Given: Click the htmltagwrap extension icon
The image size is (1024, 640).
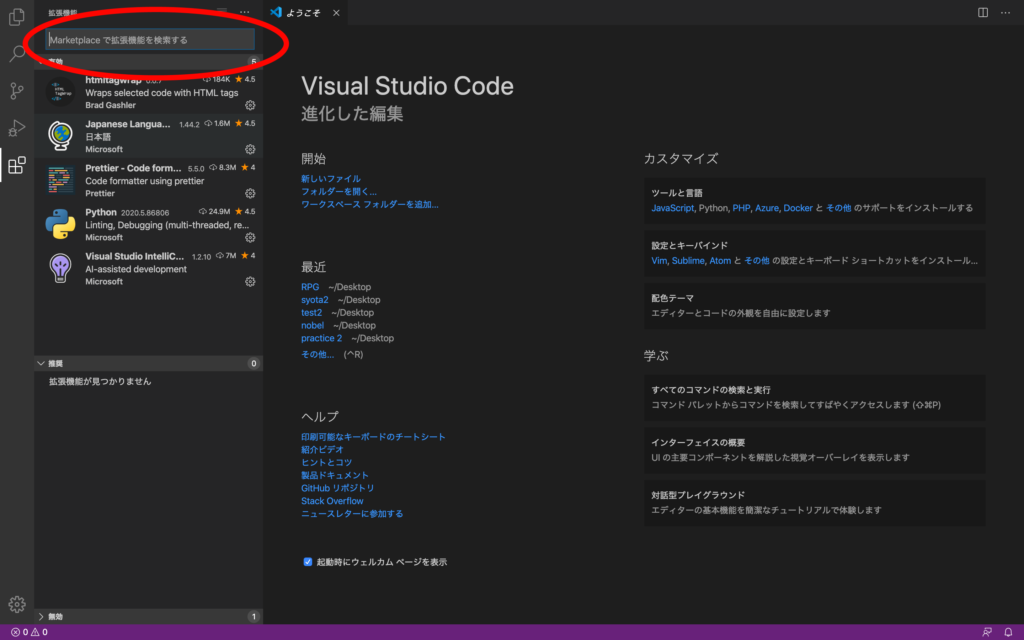Looking at the screenshot, I should 60,91.
